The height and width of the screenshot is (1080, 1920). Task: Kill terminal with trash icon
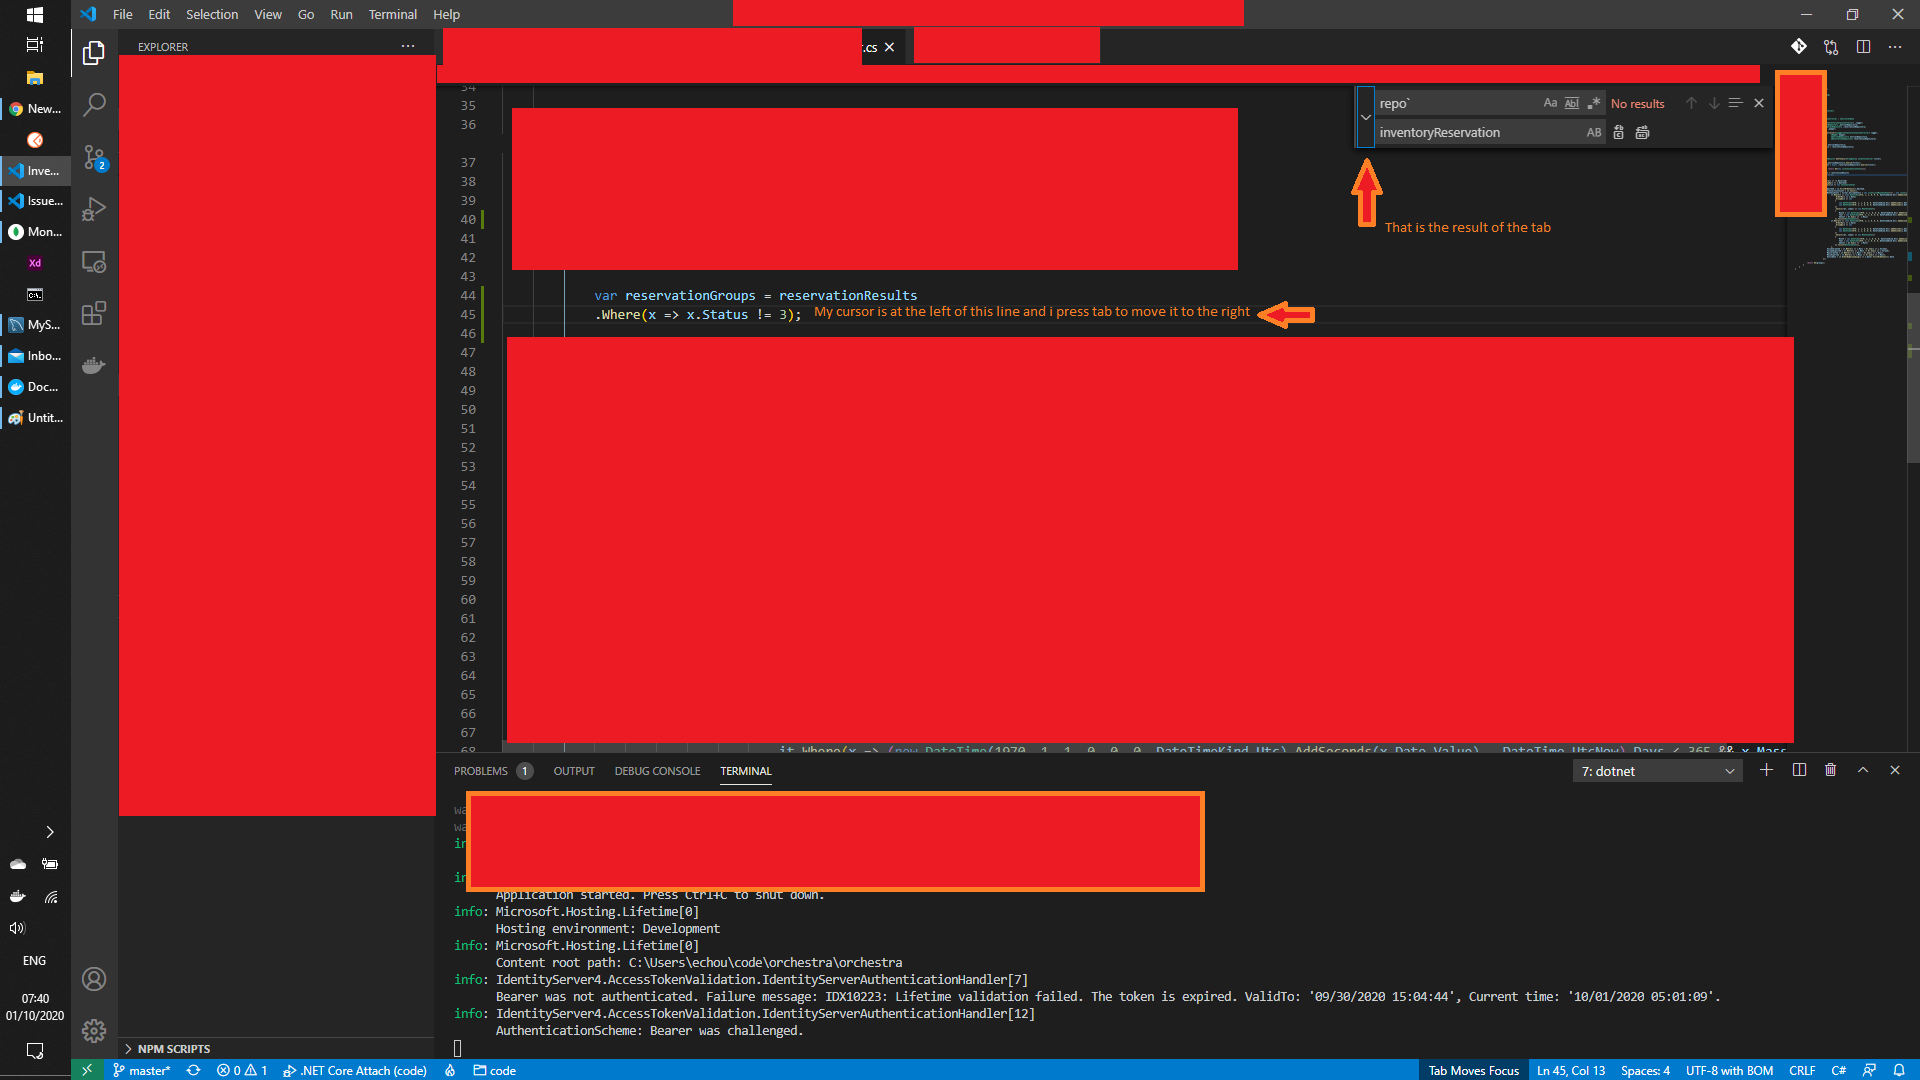[1830, 770]
